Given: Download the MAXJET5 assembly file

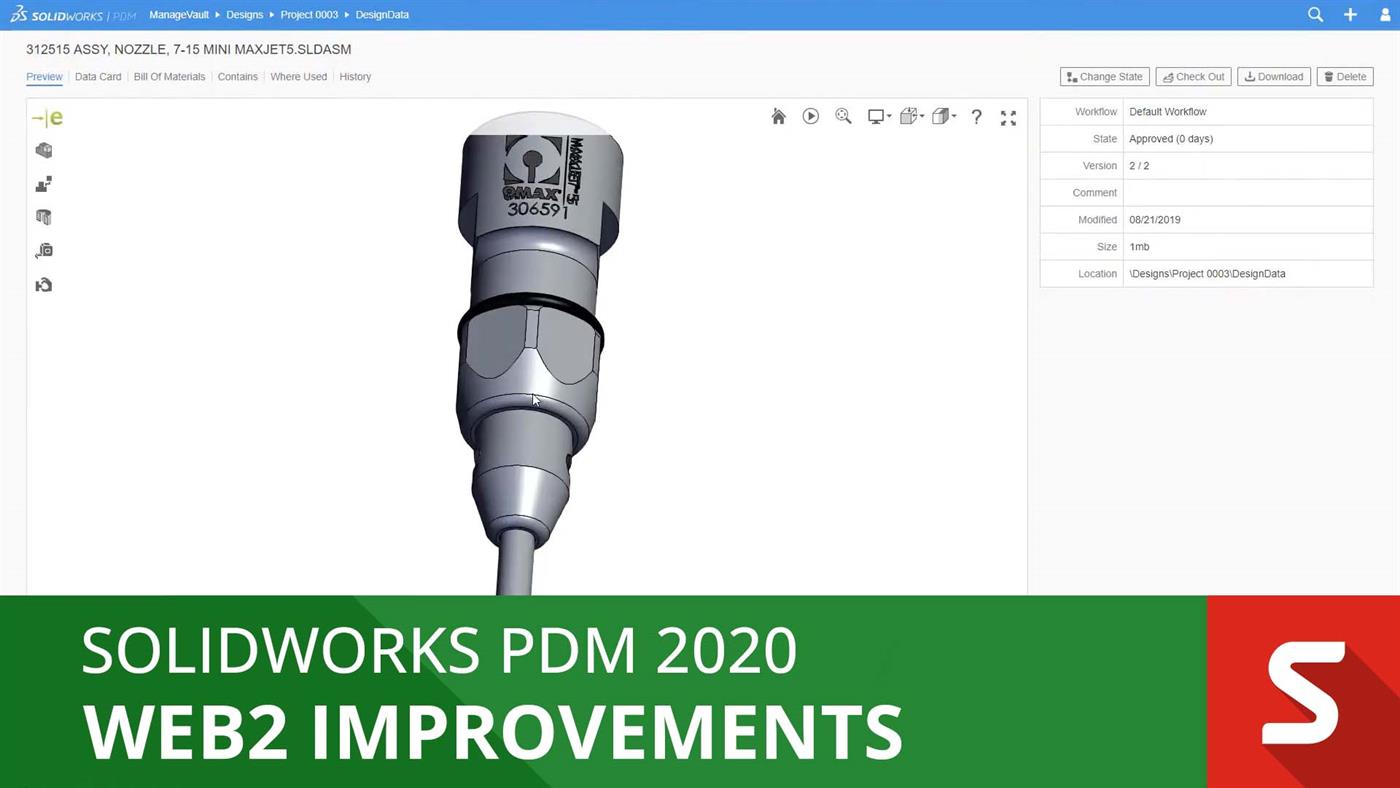Looking at the screenshot, I should tap(1273, 76).
